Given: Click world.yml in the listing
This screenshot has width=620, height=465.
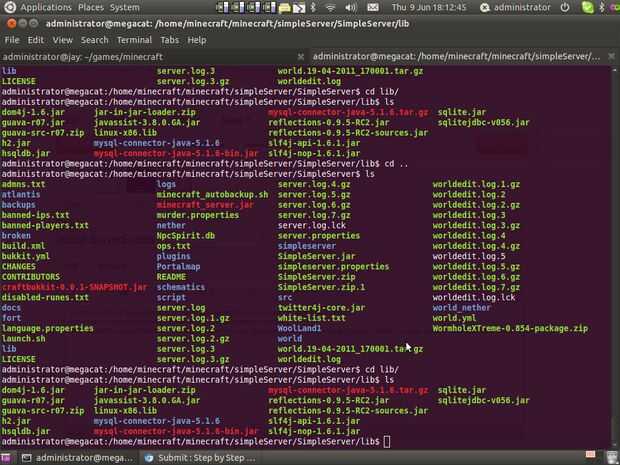Looking at the screenshot, I should [x=454, y=318].
